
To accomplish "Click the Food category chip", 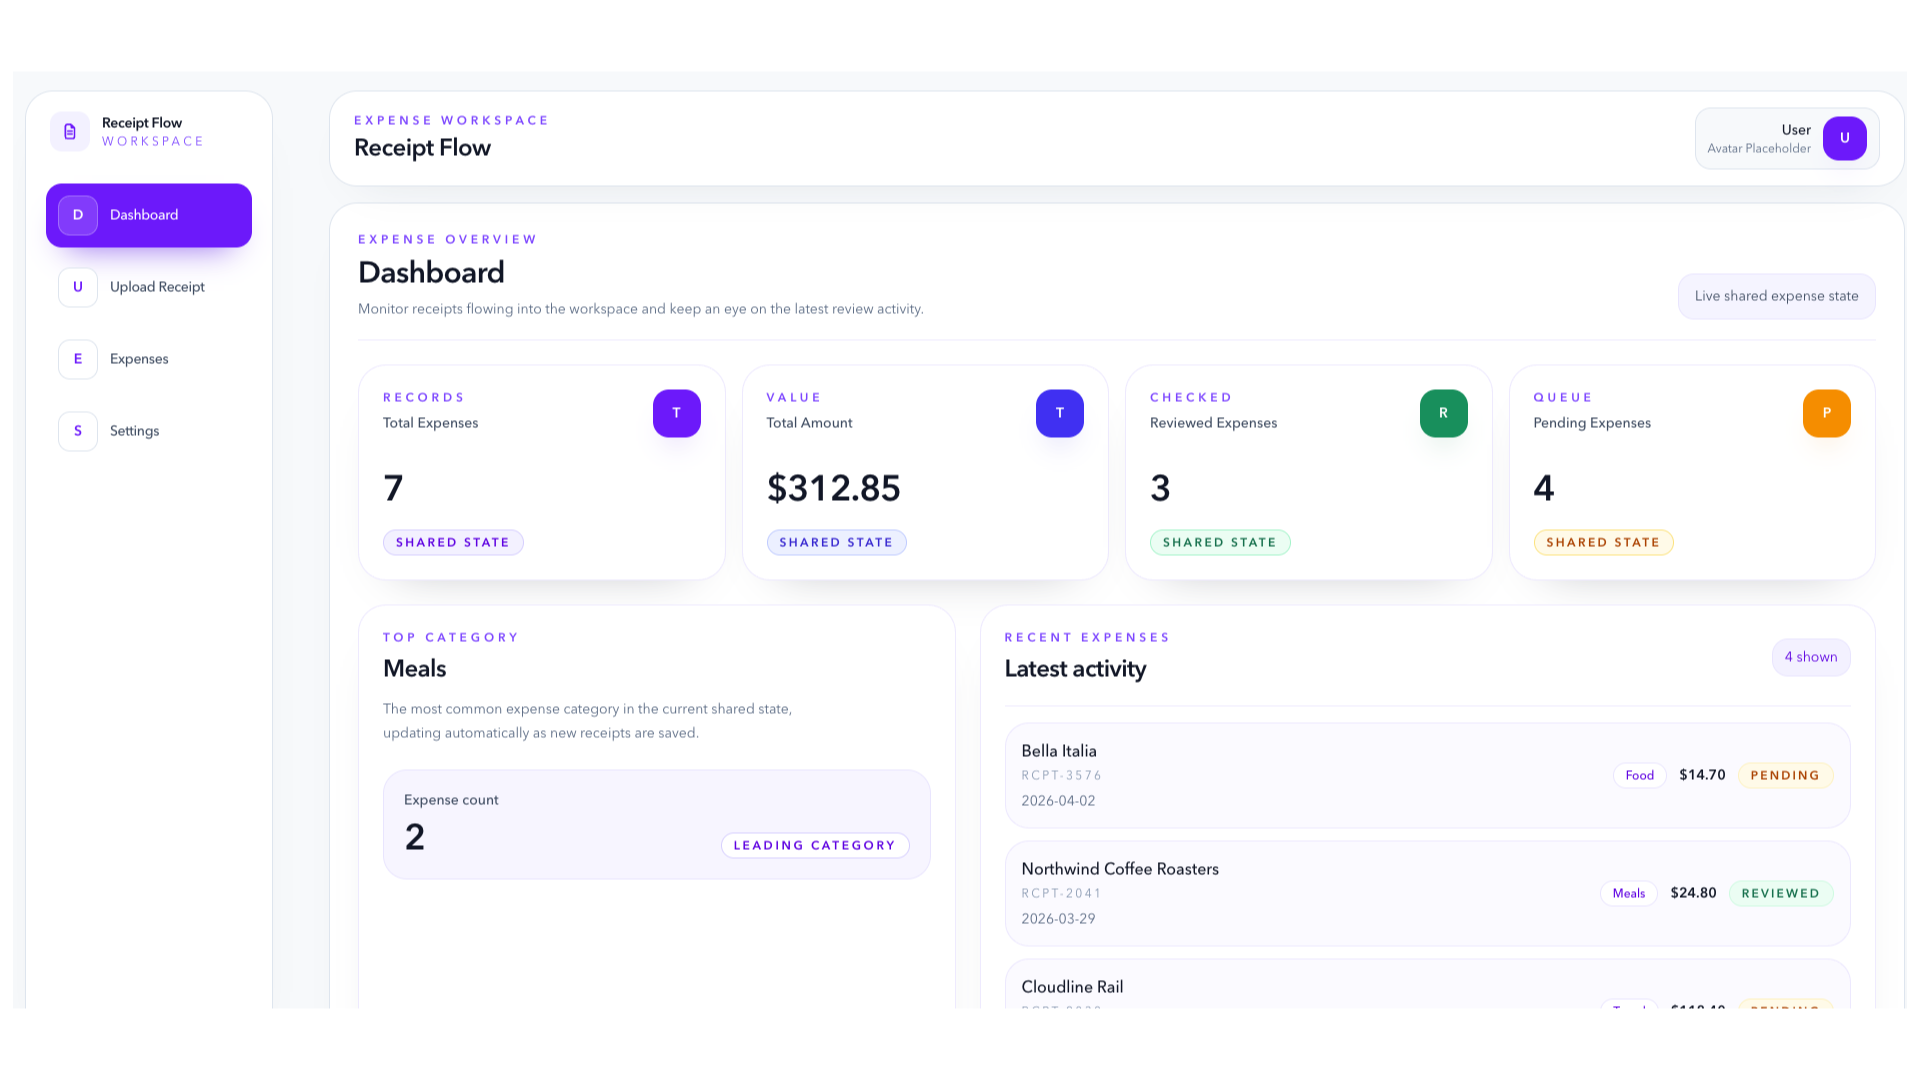I will 1638,775.
